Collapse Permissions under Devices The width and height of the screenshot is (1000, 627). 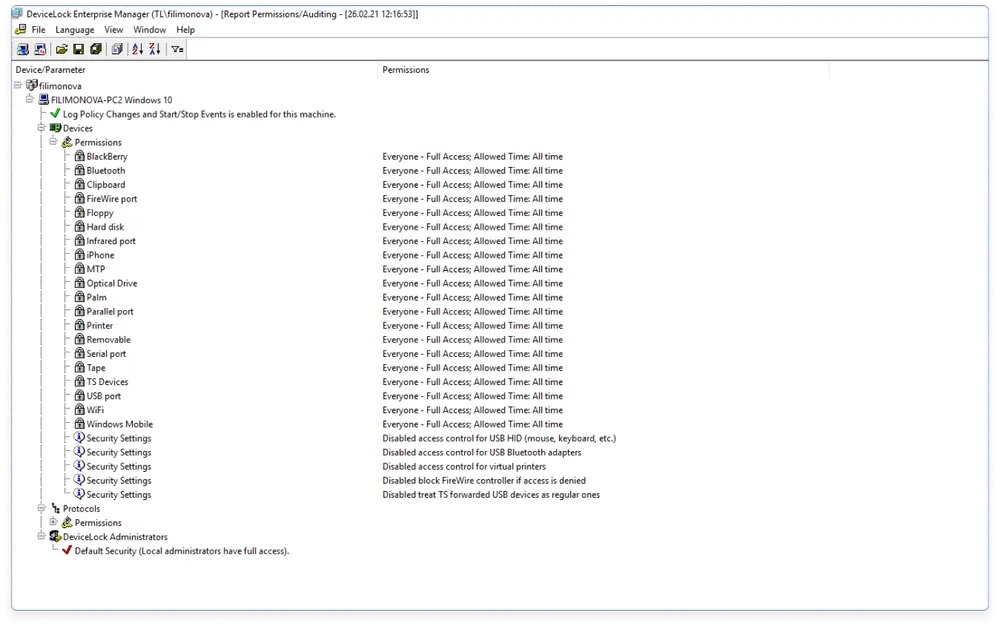[x=54, y=142]
